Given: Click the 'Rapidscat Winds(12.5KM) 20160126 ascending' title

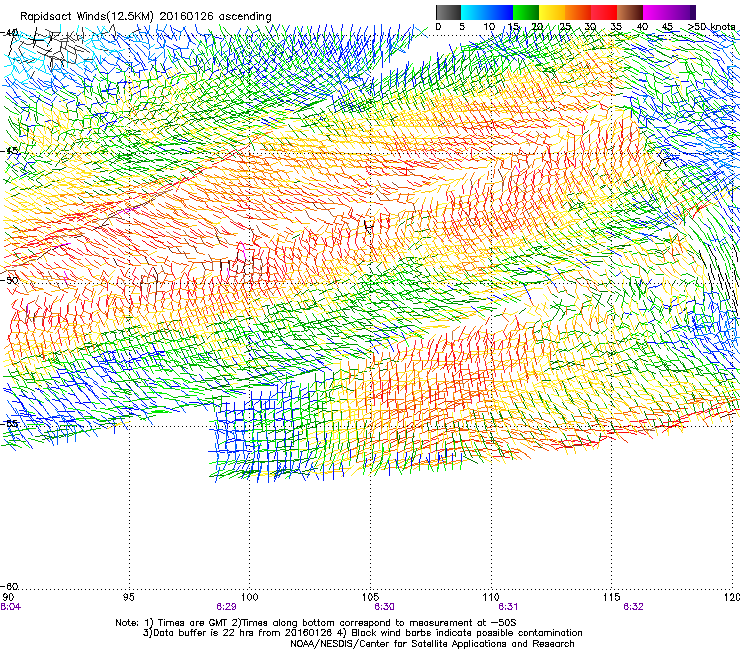Looking at the screenshot, I should pos(146,17).
